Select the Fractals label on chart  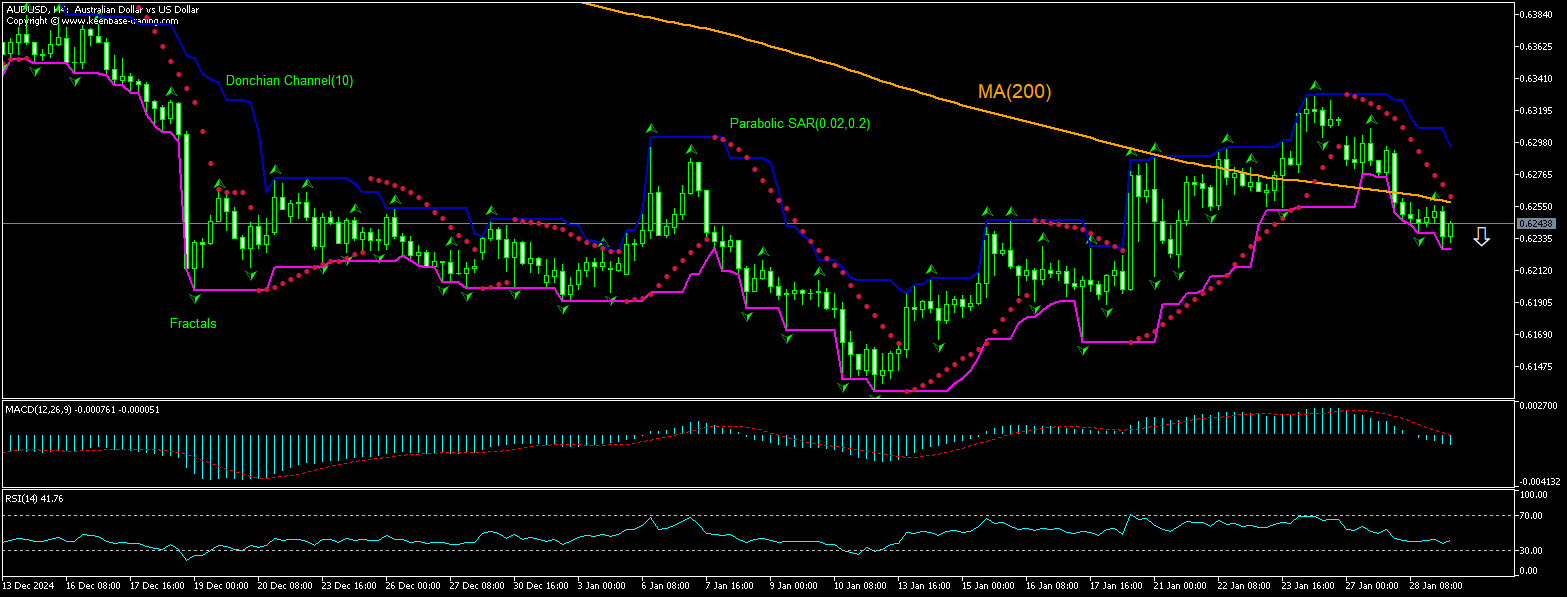coord(193,323)
